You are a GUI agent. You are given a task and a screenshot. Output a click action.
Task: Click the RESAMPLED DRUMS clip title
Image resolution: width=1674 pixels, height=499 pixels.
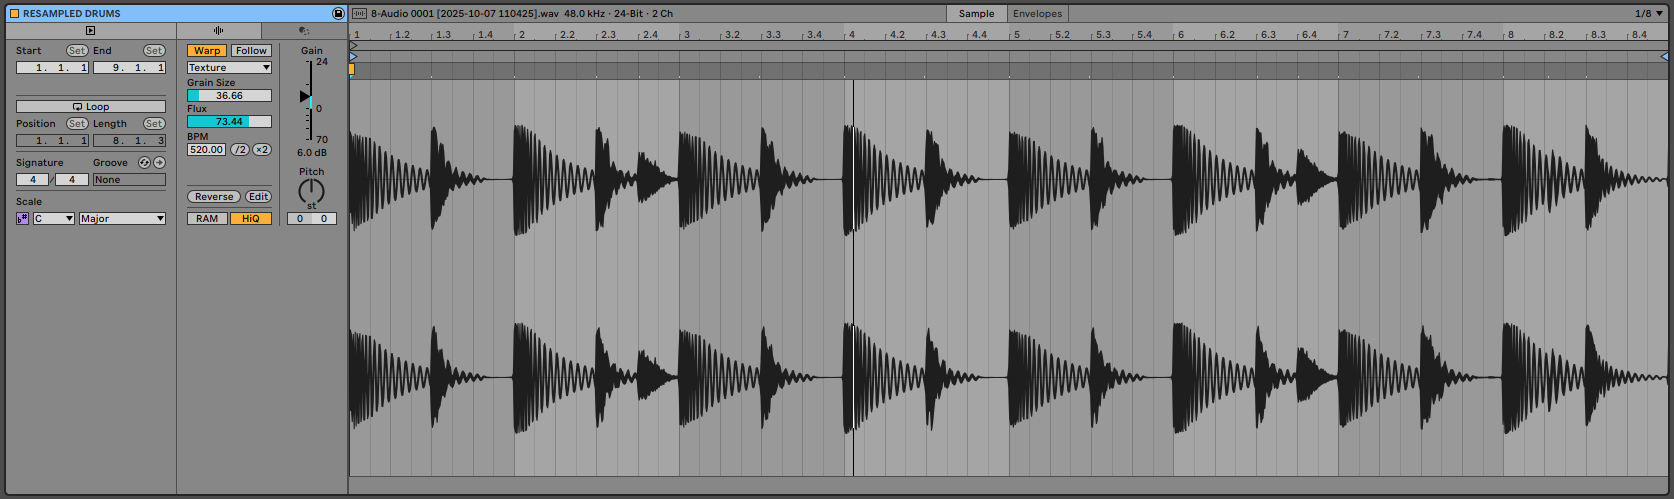72,14
